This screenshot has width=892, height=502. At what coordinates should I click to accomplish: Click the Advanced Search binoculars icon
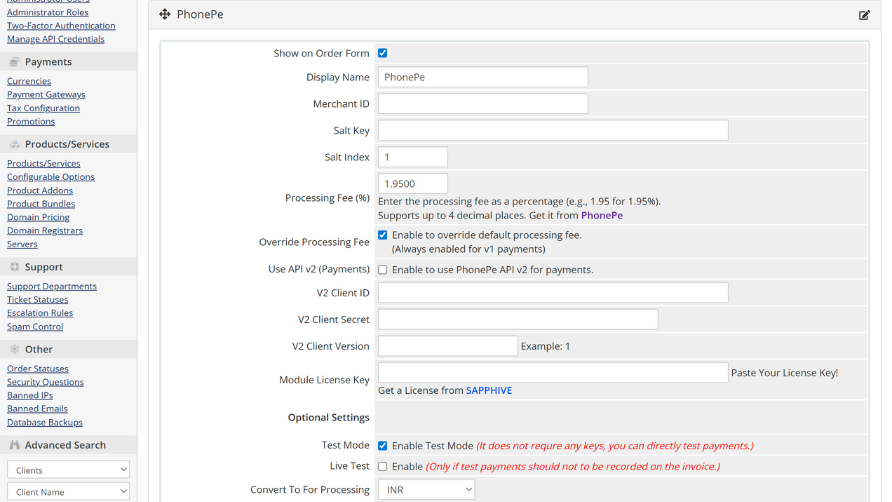14,445
